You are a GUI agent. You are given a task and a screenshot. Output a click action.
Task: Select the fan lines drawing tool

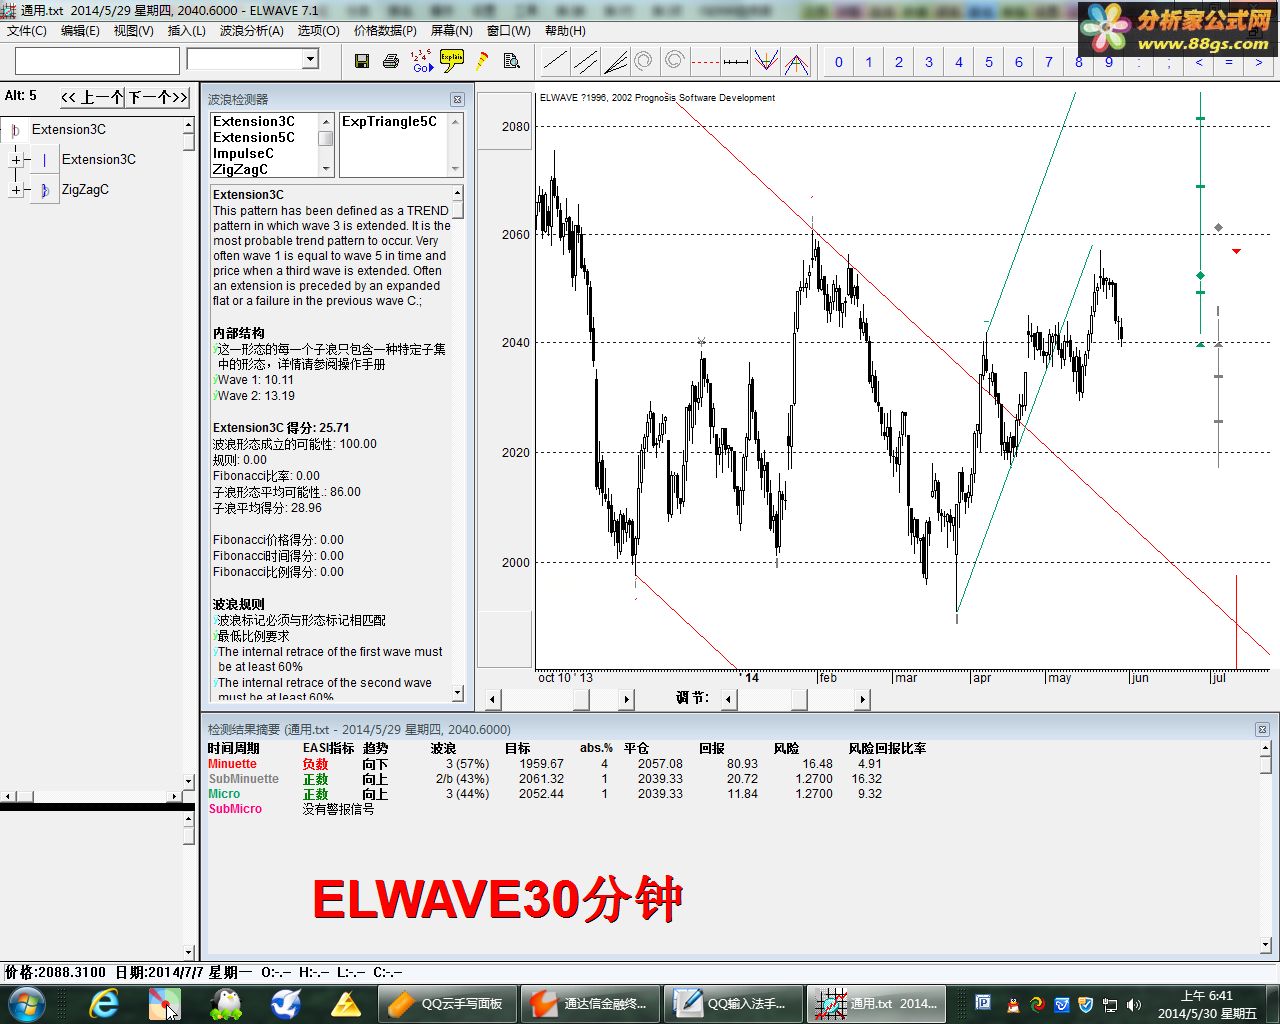616,61
